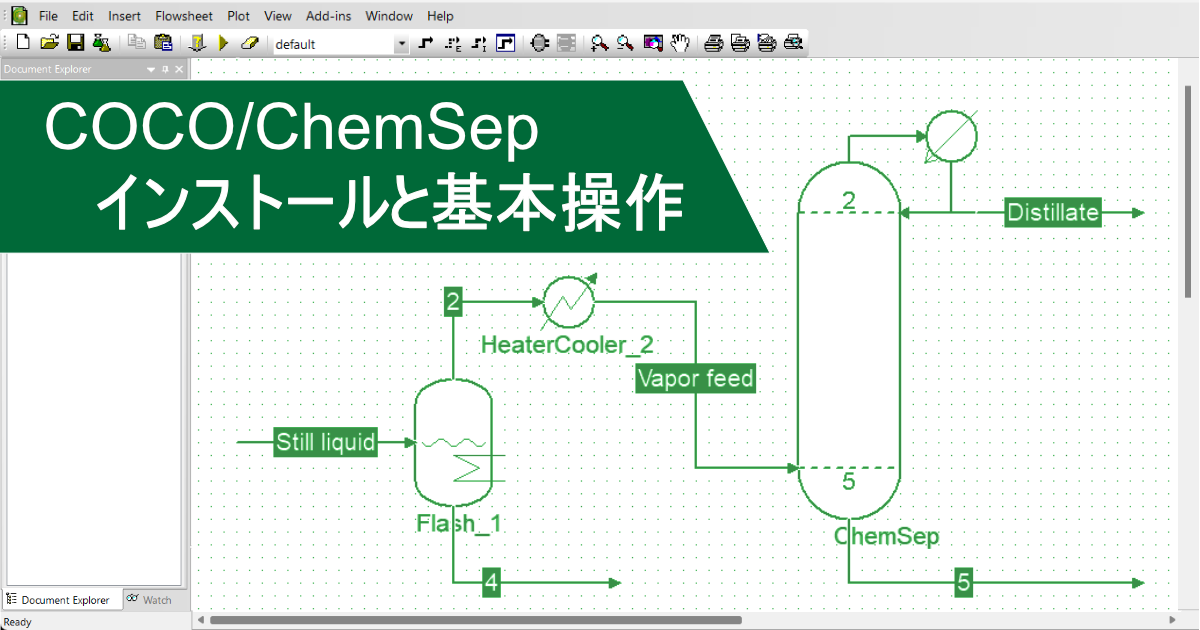Open the default stream type dropdown

tap(402, 44)
